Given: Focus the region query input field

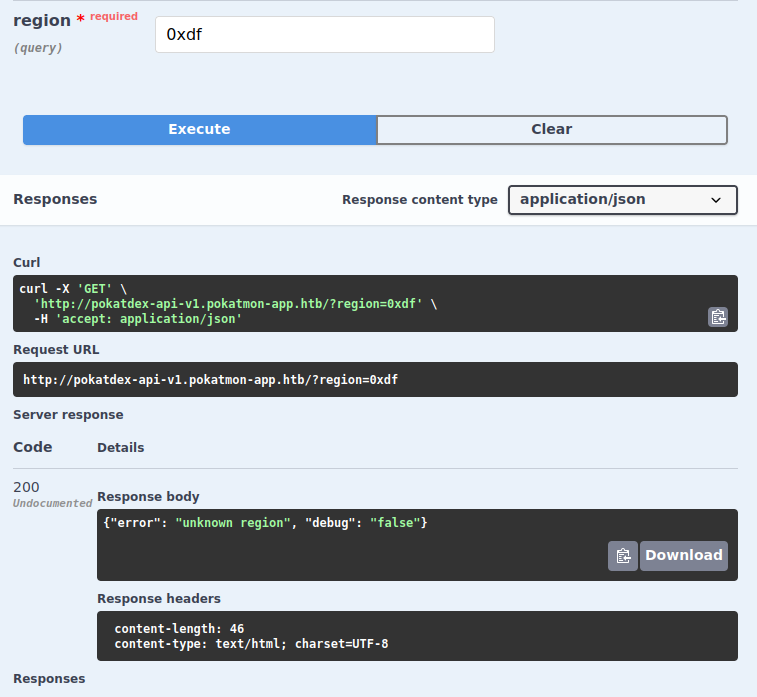Looking at the screenshot, I should 324,35.
